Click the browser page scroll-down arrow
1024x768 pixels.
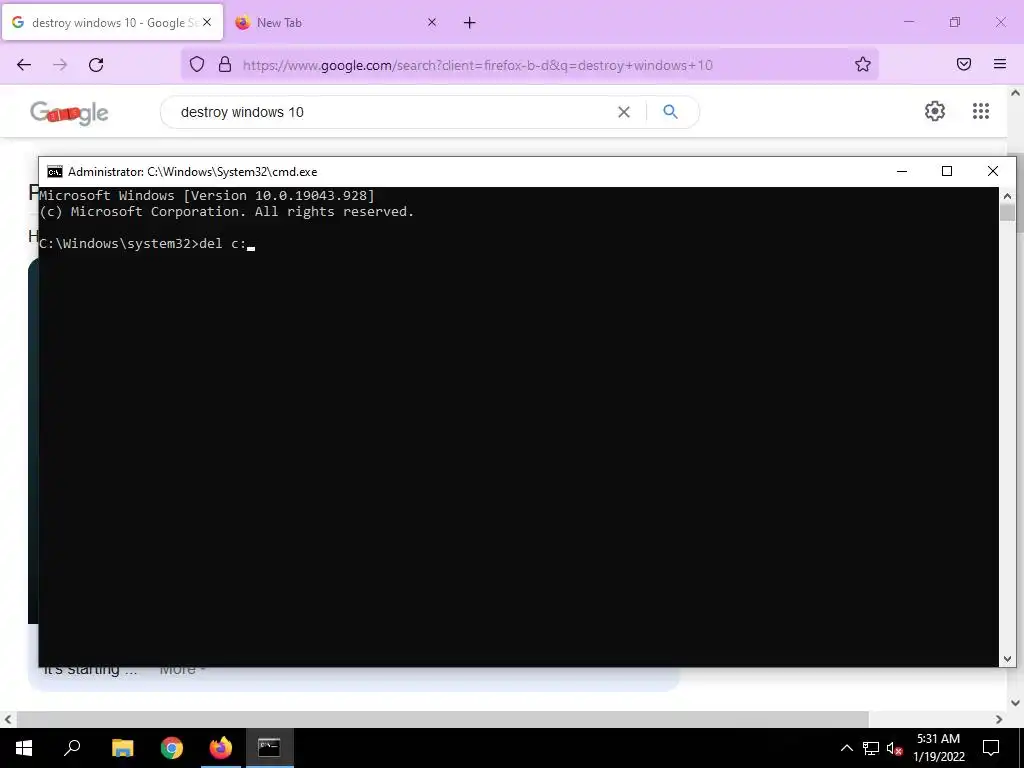tap(1016, 703)
